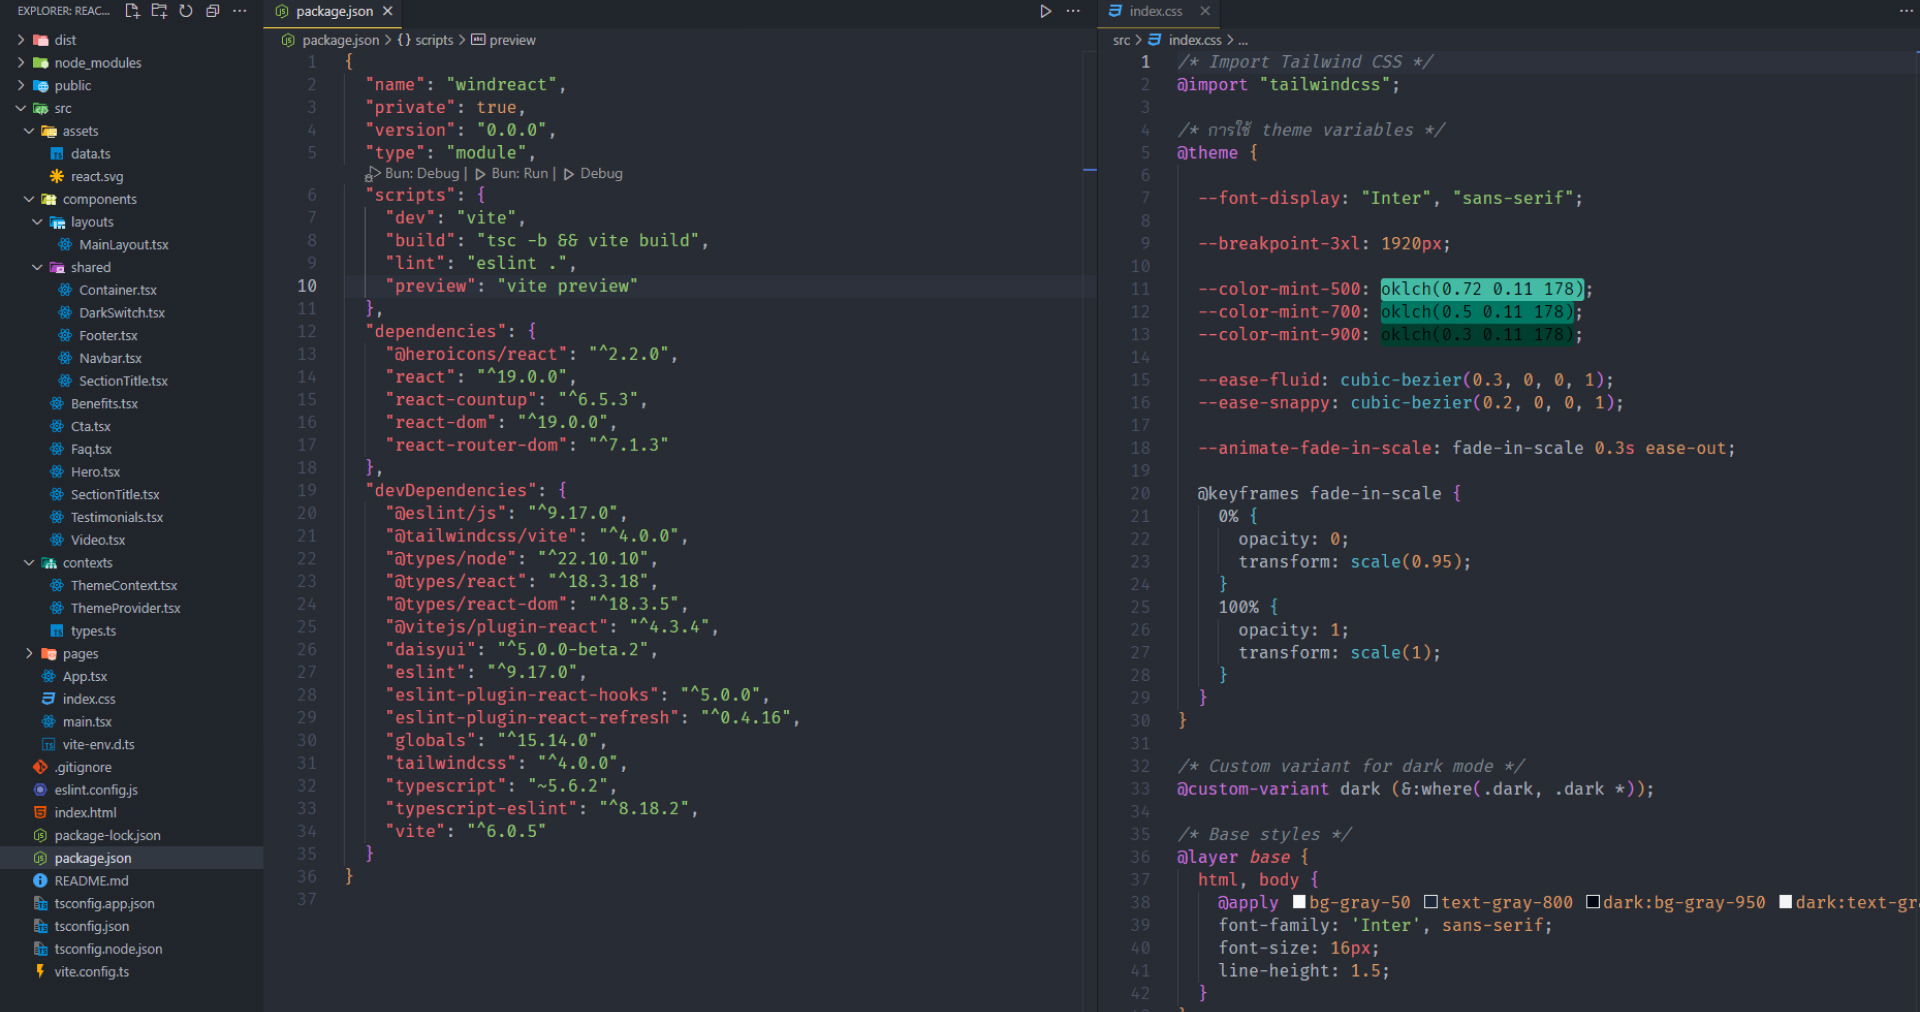Viewport: 1920px width, 1012px height.
Task: Close the index.css tab
Action: [x=1205, y=11]
